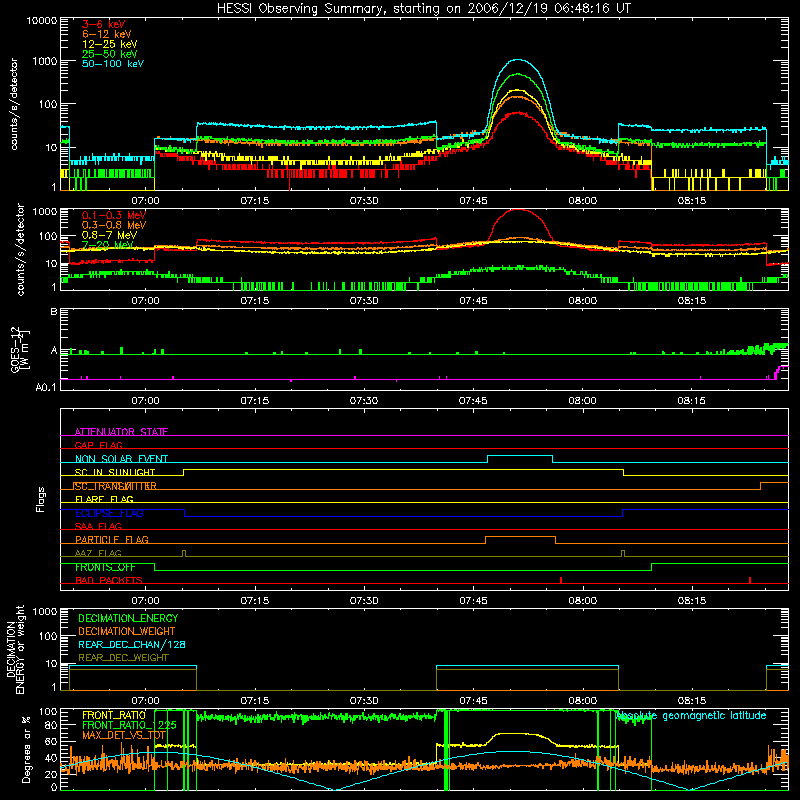Select the 'SAA_FLAG' flag label
The width and height of the screenshot is (800, 800).
point(98,526)
